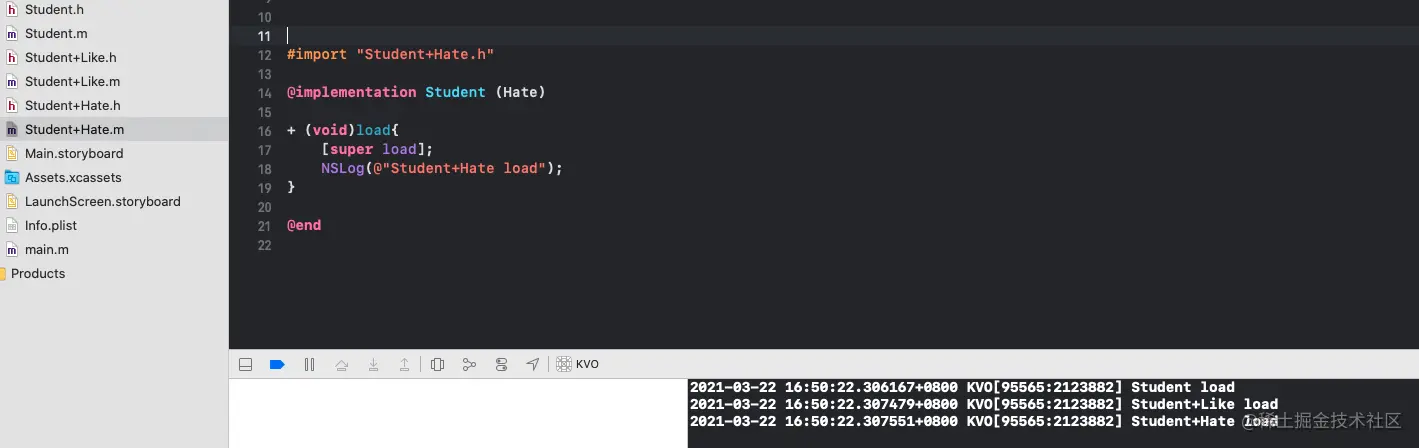This screenshot has width=1419, height=448.
Task: Toggle breakpoints activation
Action: pos(277,365)
